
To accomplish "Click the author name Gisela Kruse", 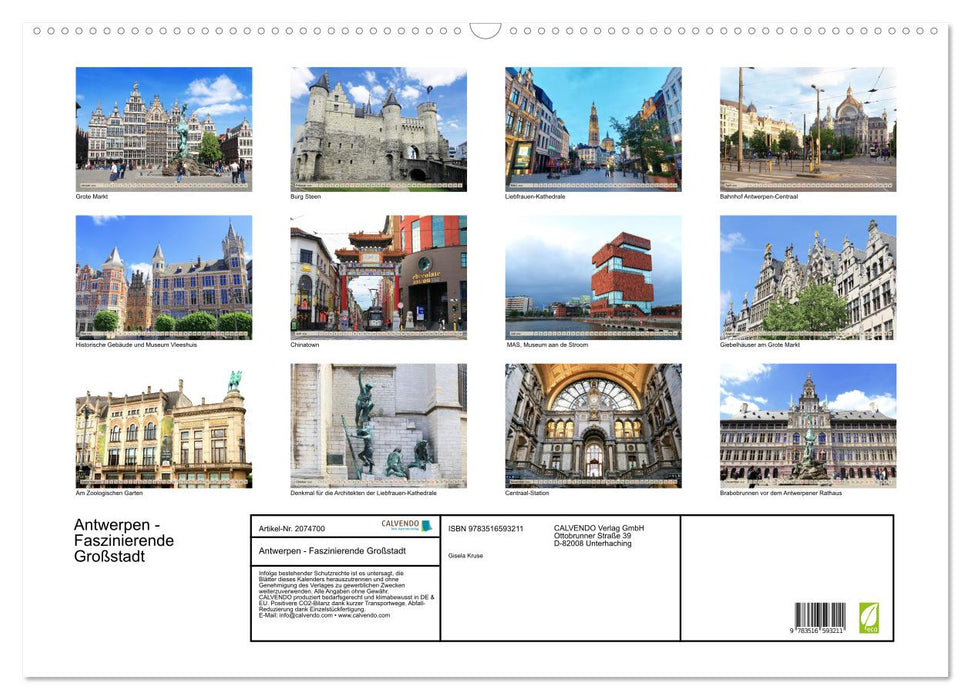I will [x=467, y=556].
